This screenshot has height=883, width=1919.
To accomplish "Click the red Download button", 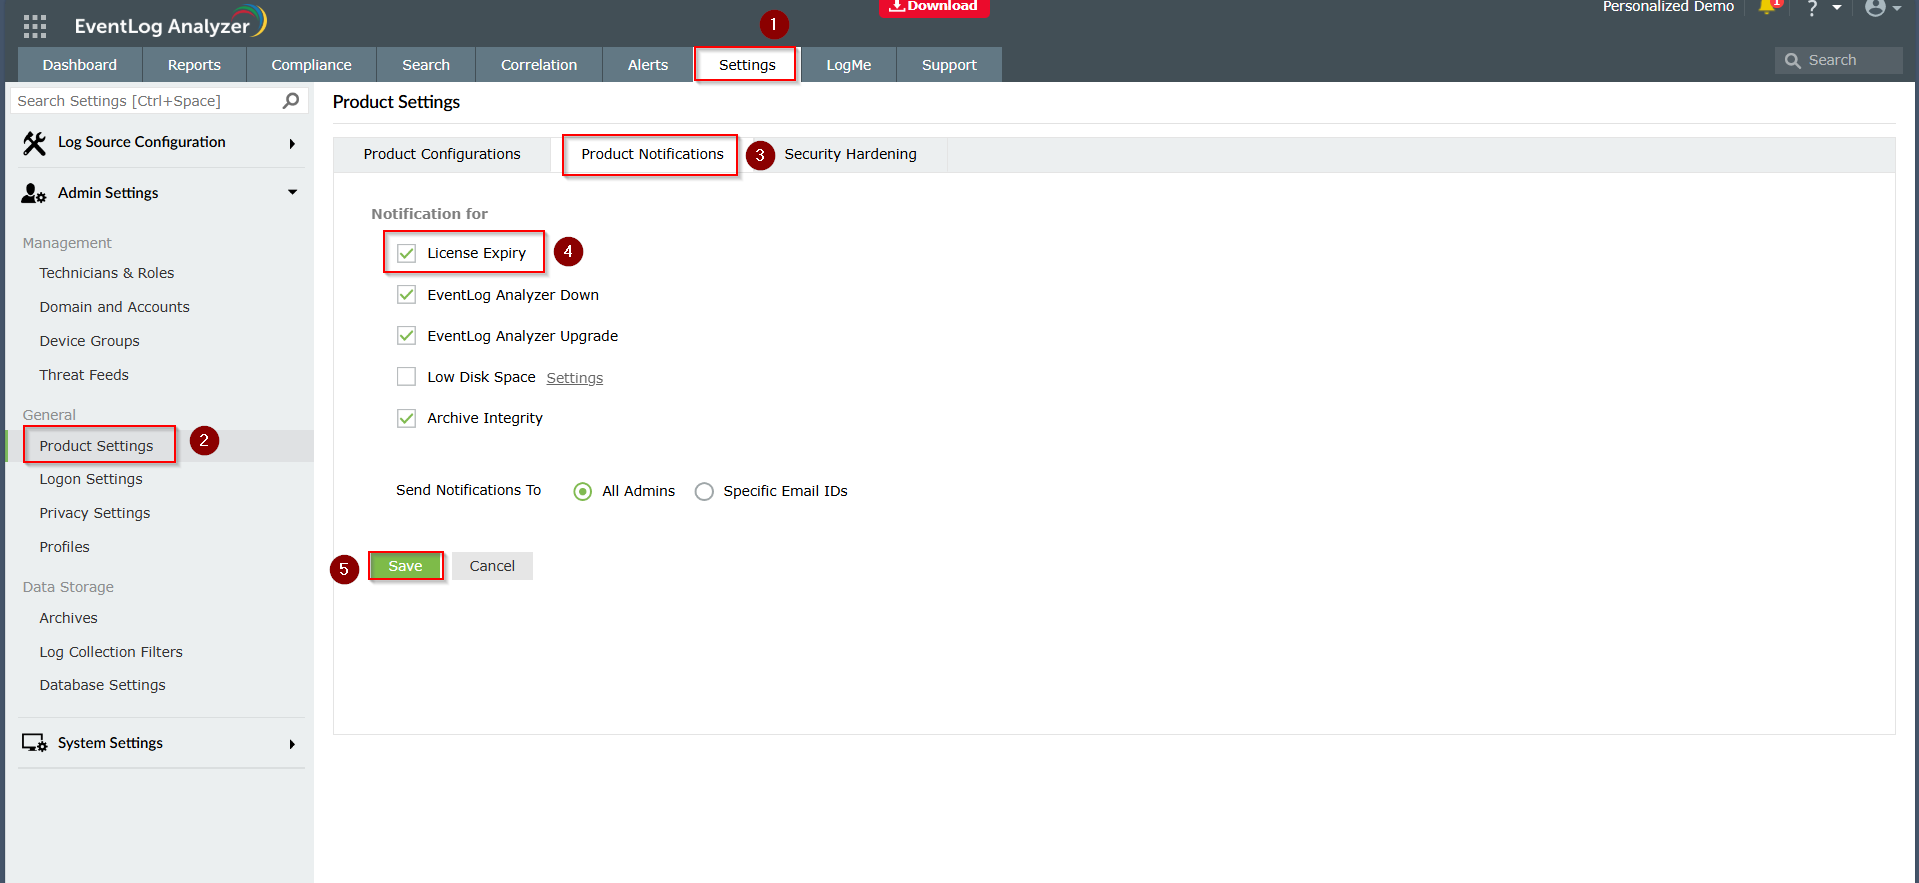I will coord(934,7).
